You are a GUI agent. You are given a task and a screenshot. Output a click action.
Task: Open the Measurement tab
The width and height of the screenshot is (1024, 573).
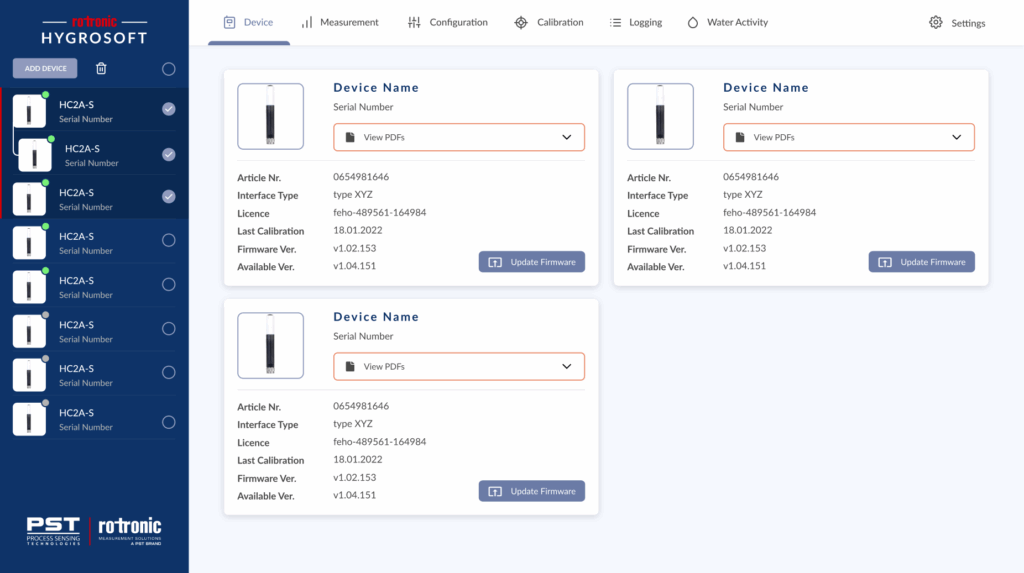click(x=340, y=22)
